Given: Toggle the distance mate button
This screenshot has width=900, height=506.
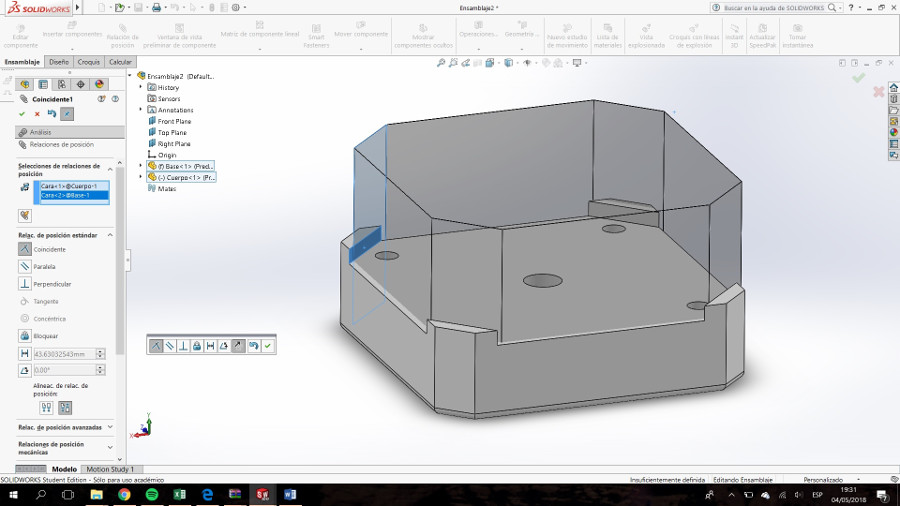Looking at the screenshot, I should pos(25,353).
